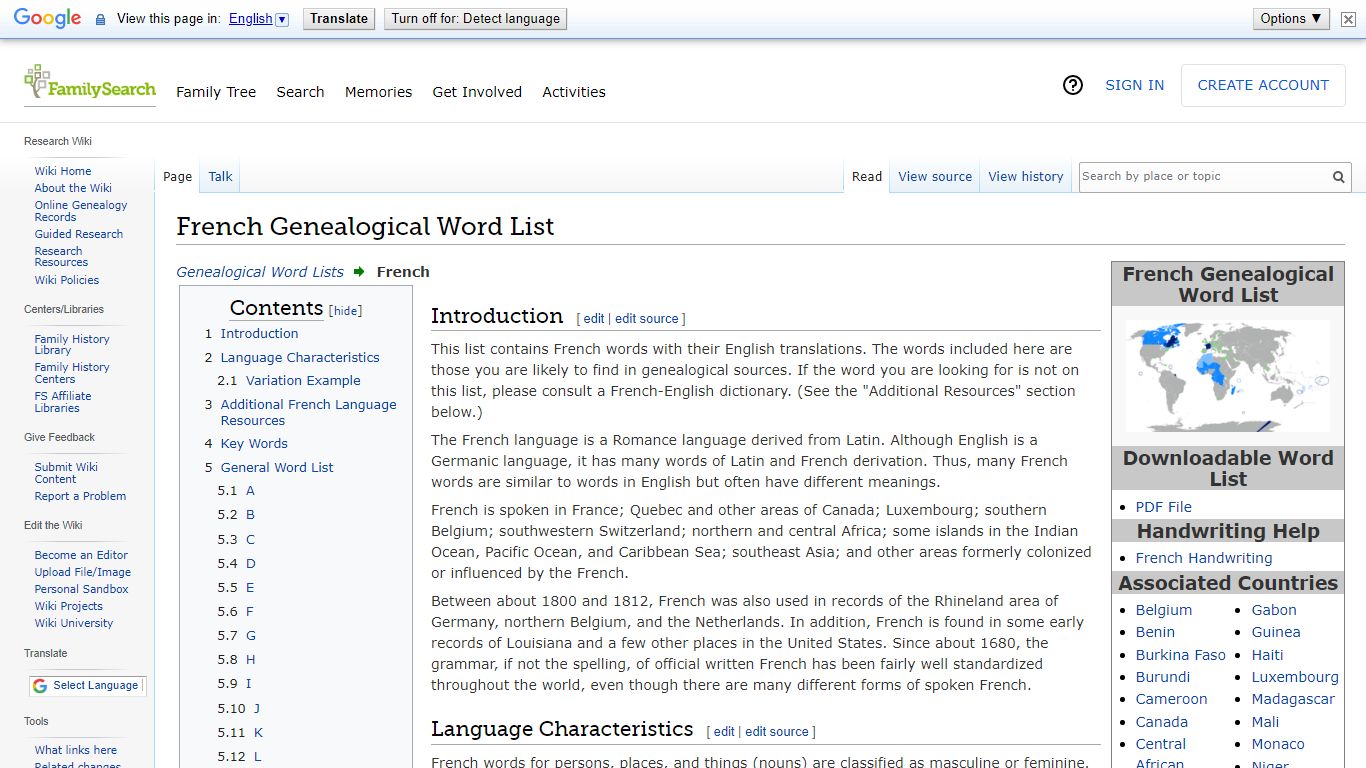
Task: Open Wiki Policies
Action: pyautogui.click(x=67, y=280)
